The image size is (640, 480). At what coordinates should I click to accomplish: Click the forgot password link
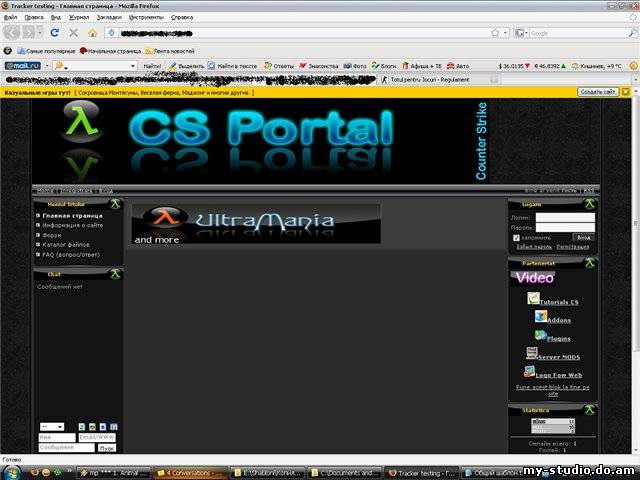(534, 247)
